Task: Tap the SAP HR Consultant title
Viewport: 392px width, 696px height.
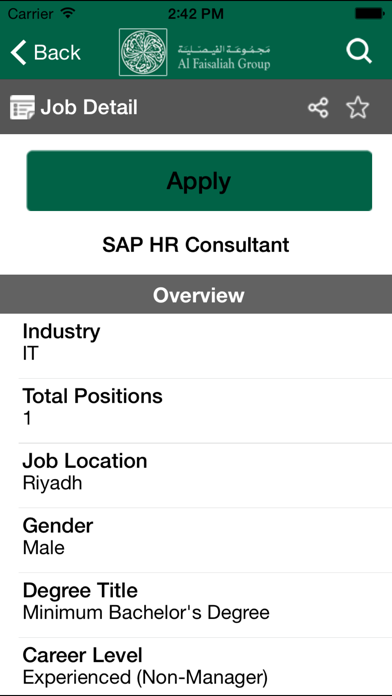Action: click(x=196, y=245)
